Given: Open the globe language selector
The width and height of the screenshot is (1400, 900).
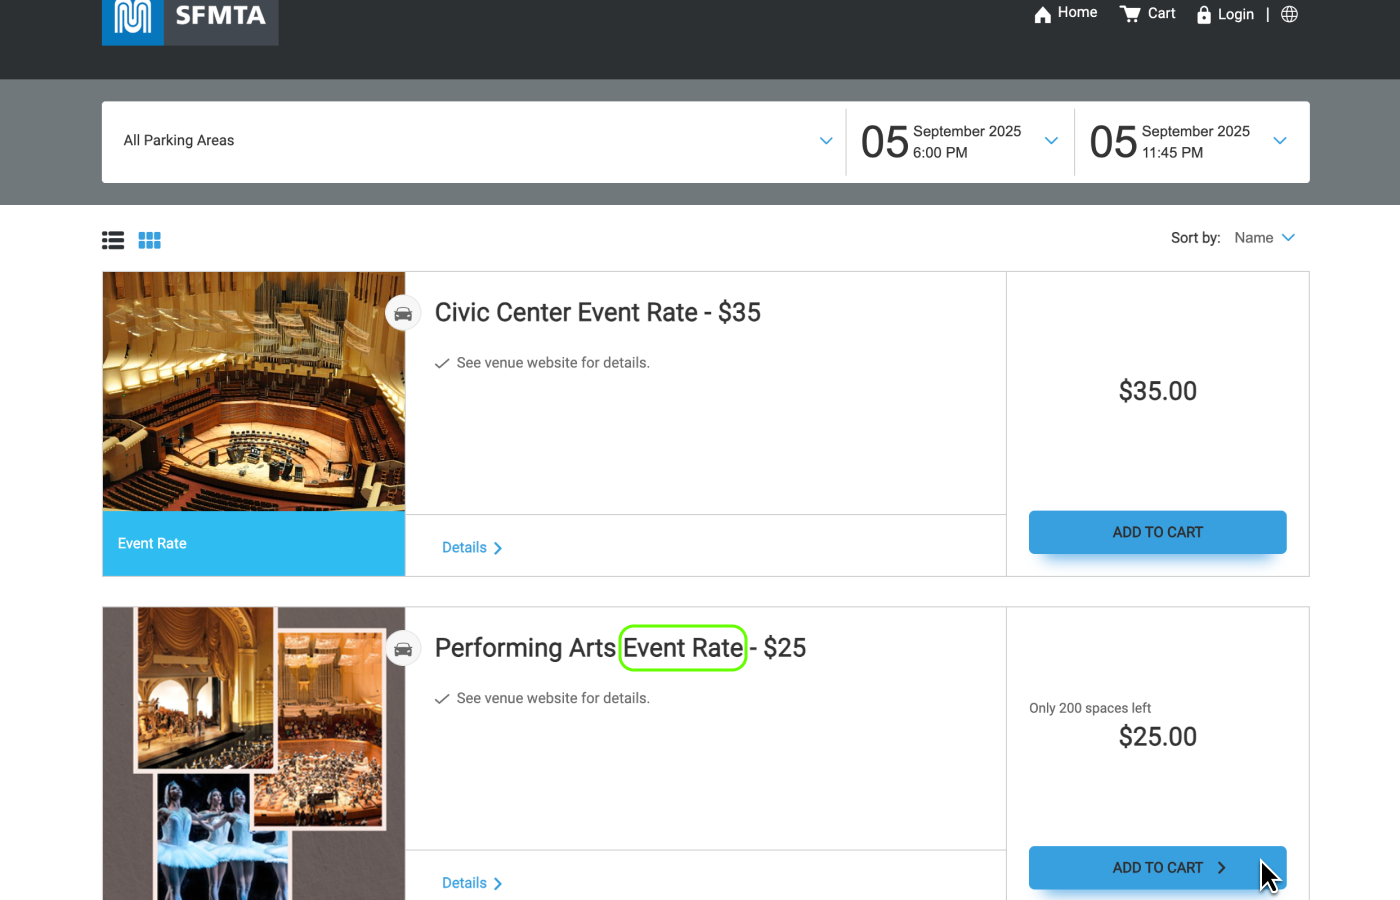Looking at the screenshot, I should tap(1290, 14).
